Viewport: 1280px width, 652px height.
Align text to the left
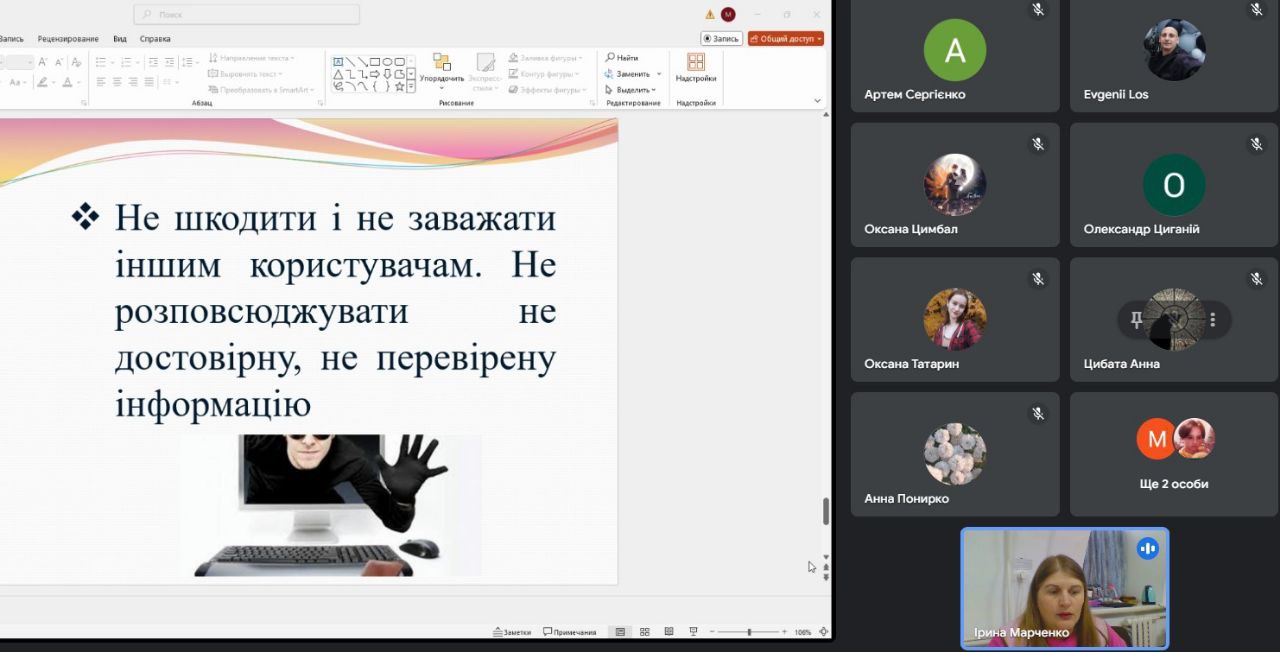tap(101, 82)
